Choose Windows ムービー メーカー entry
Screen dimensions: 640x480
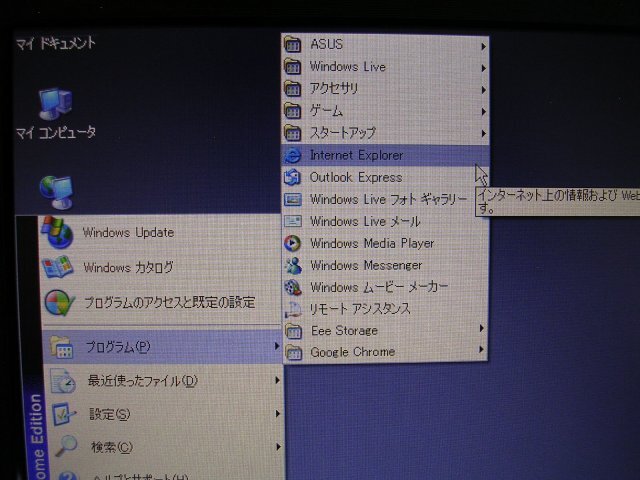[x=385, y=287]
